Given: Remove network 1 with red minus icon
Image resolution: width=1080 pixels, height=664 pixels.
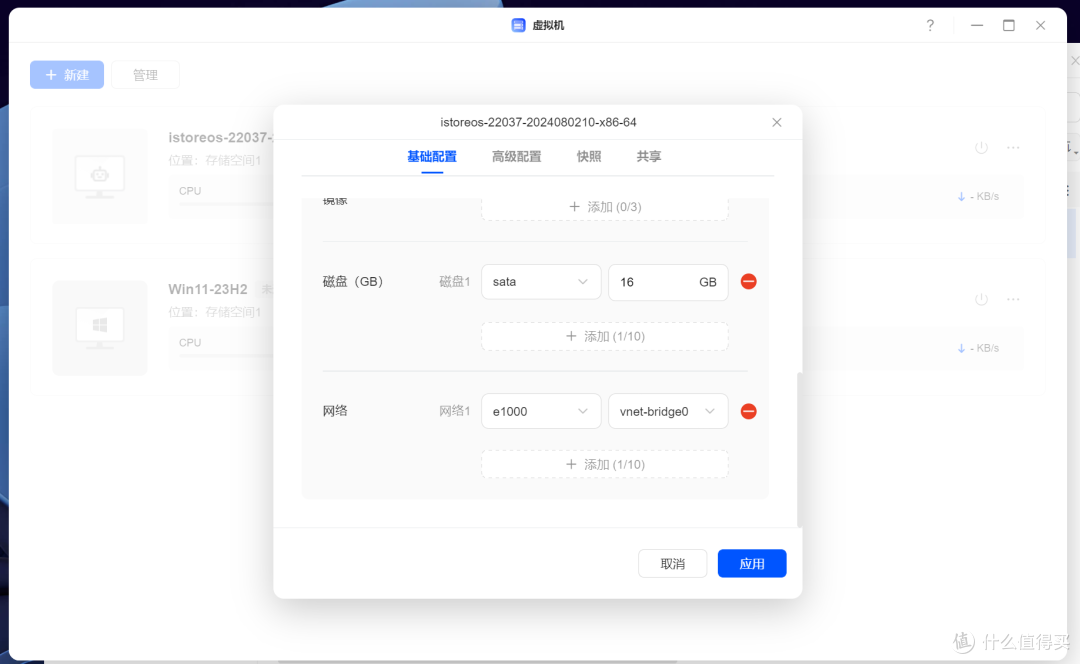Looking at the screenshot, I should 748,411.
